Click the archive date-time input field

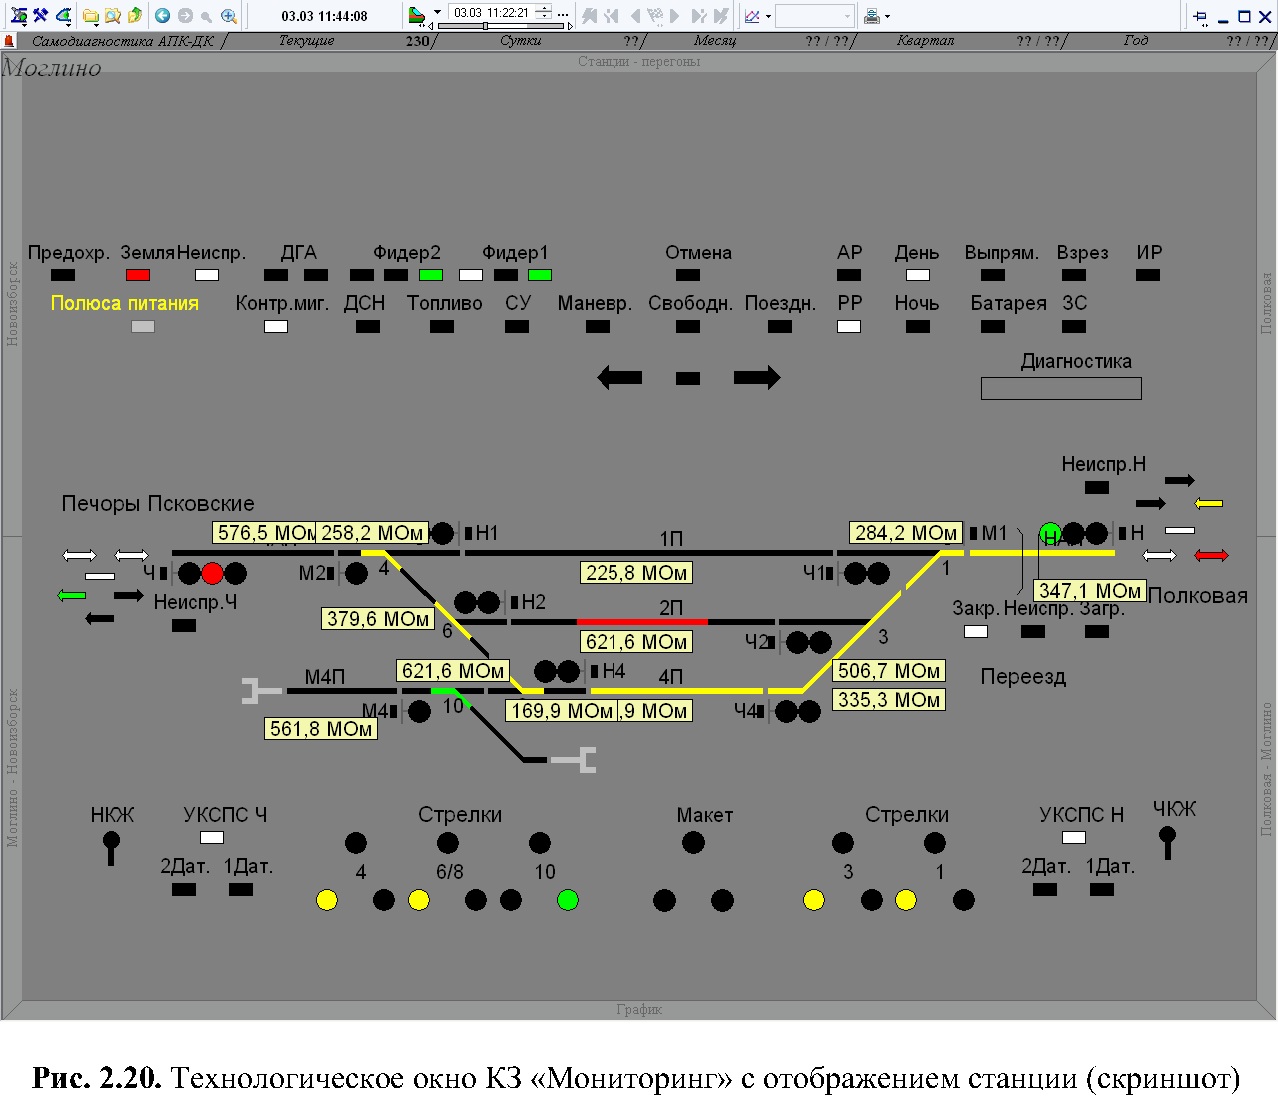click(492, 12)
